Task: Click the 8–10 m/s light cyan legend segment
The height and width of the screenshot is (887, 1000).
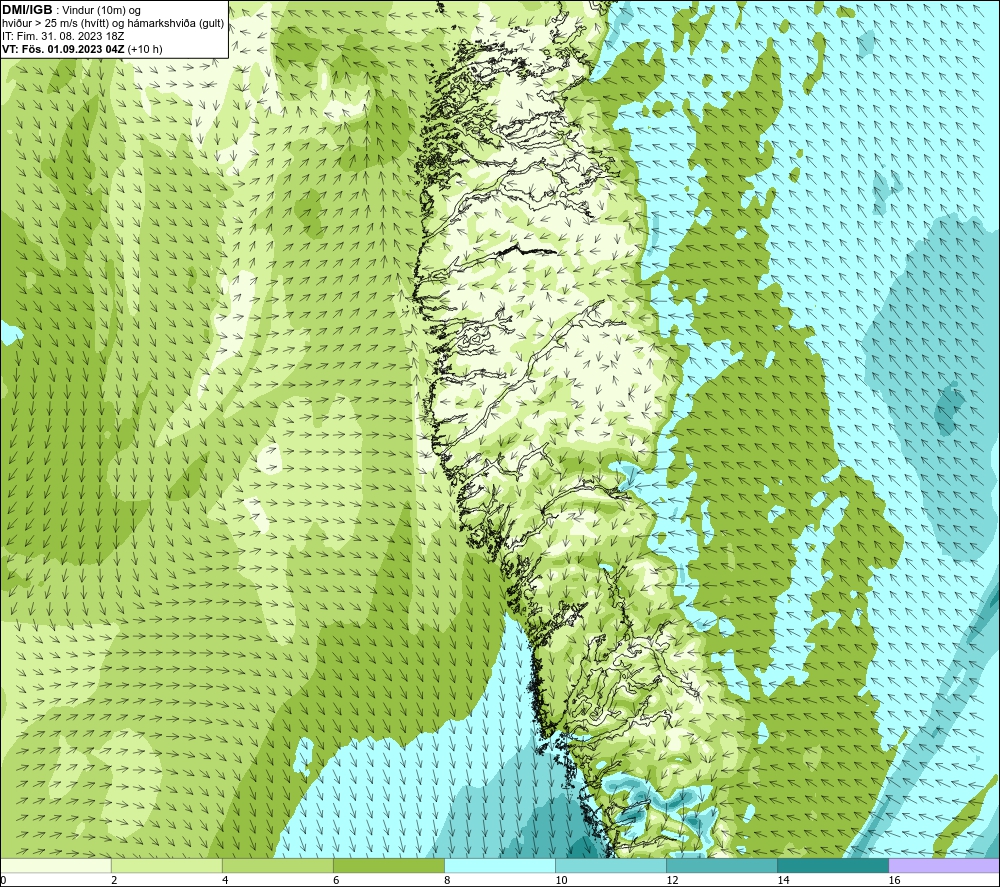Action: point(499,865)
